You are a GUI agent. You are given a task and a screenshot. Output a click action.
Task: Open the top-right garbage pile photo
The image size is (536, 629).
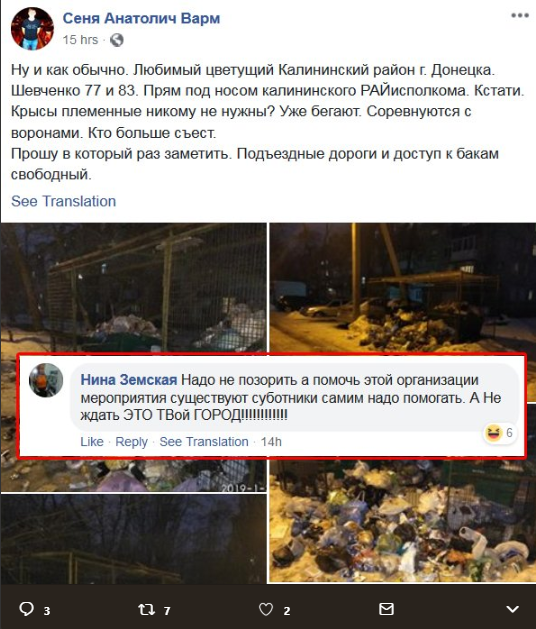tap(402, 288)
